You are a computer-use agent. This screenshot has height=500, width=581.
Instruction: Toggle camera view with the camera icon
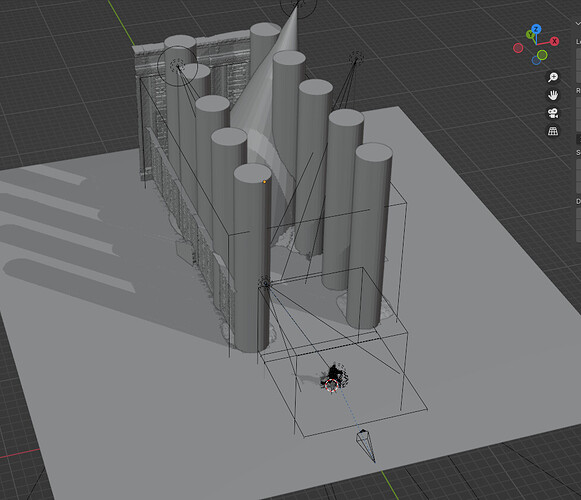click(553, 113)
